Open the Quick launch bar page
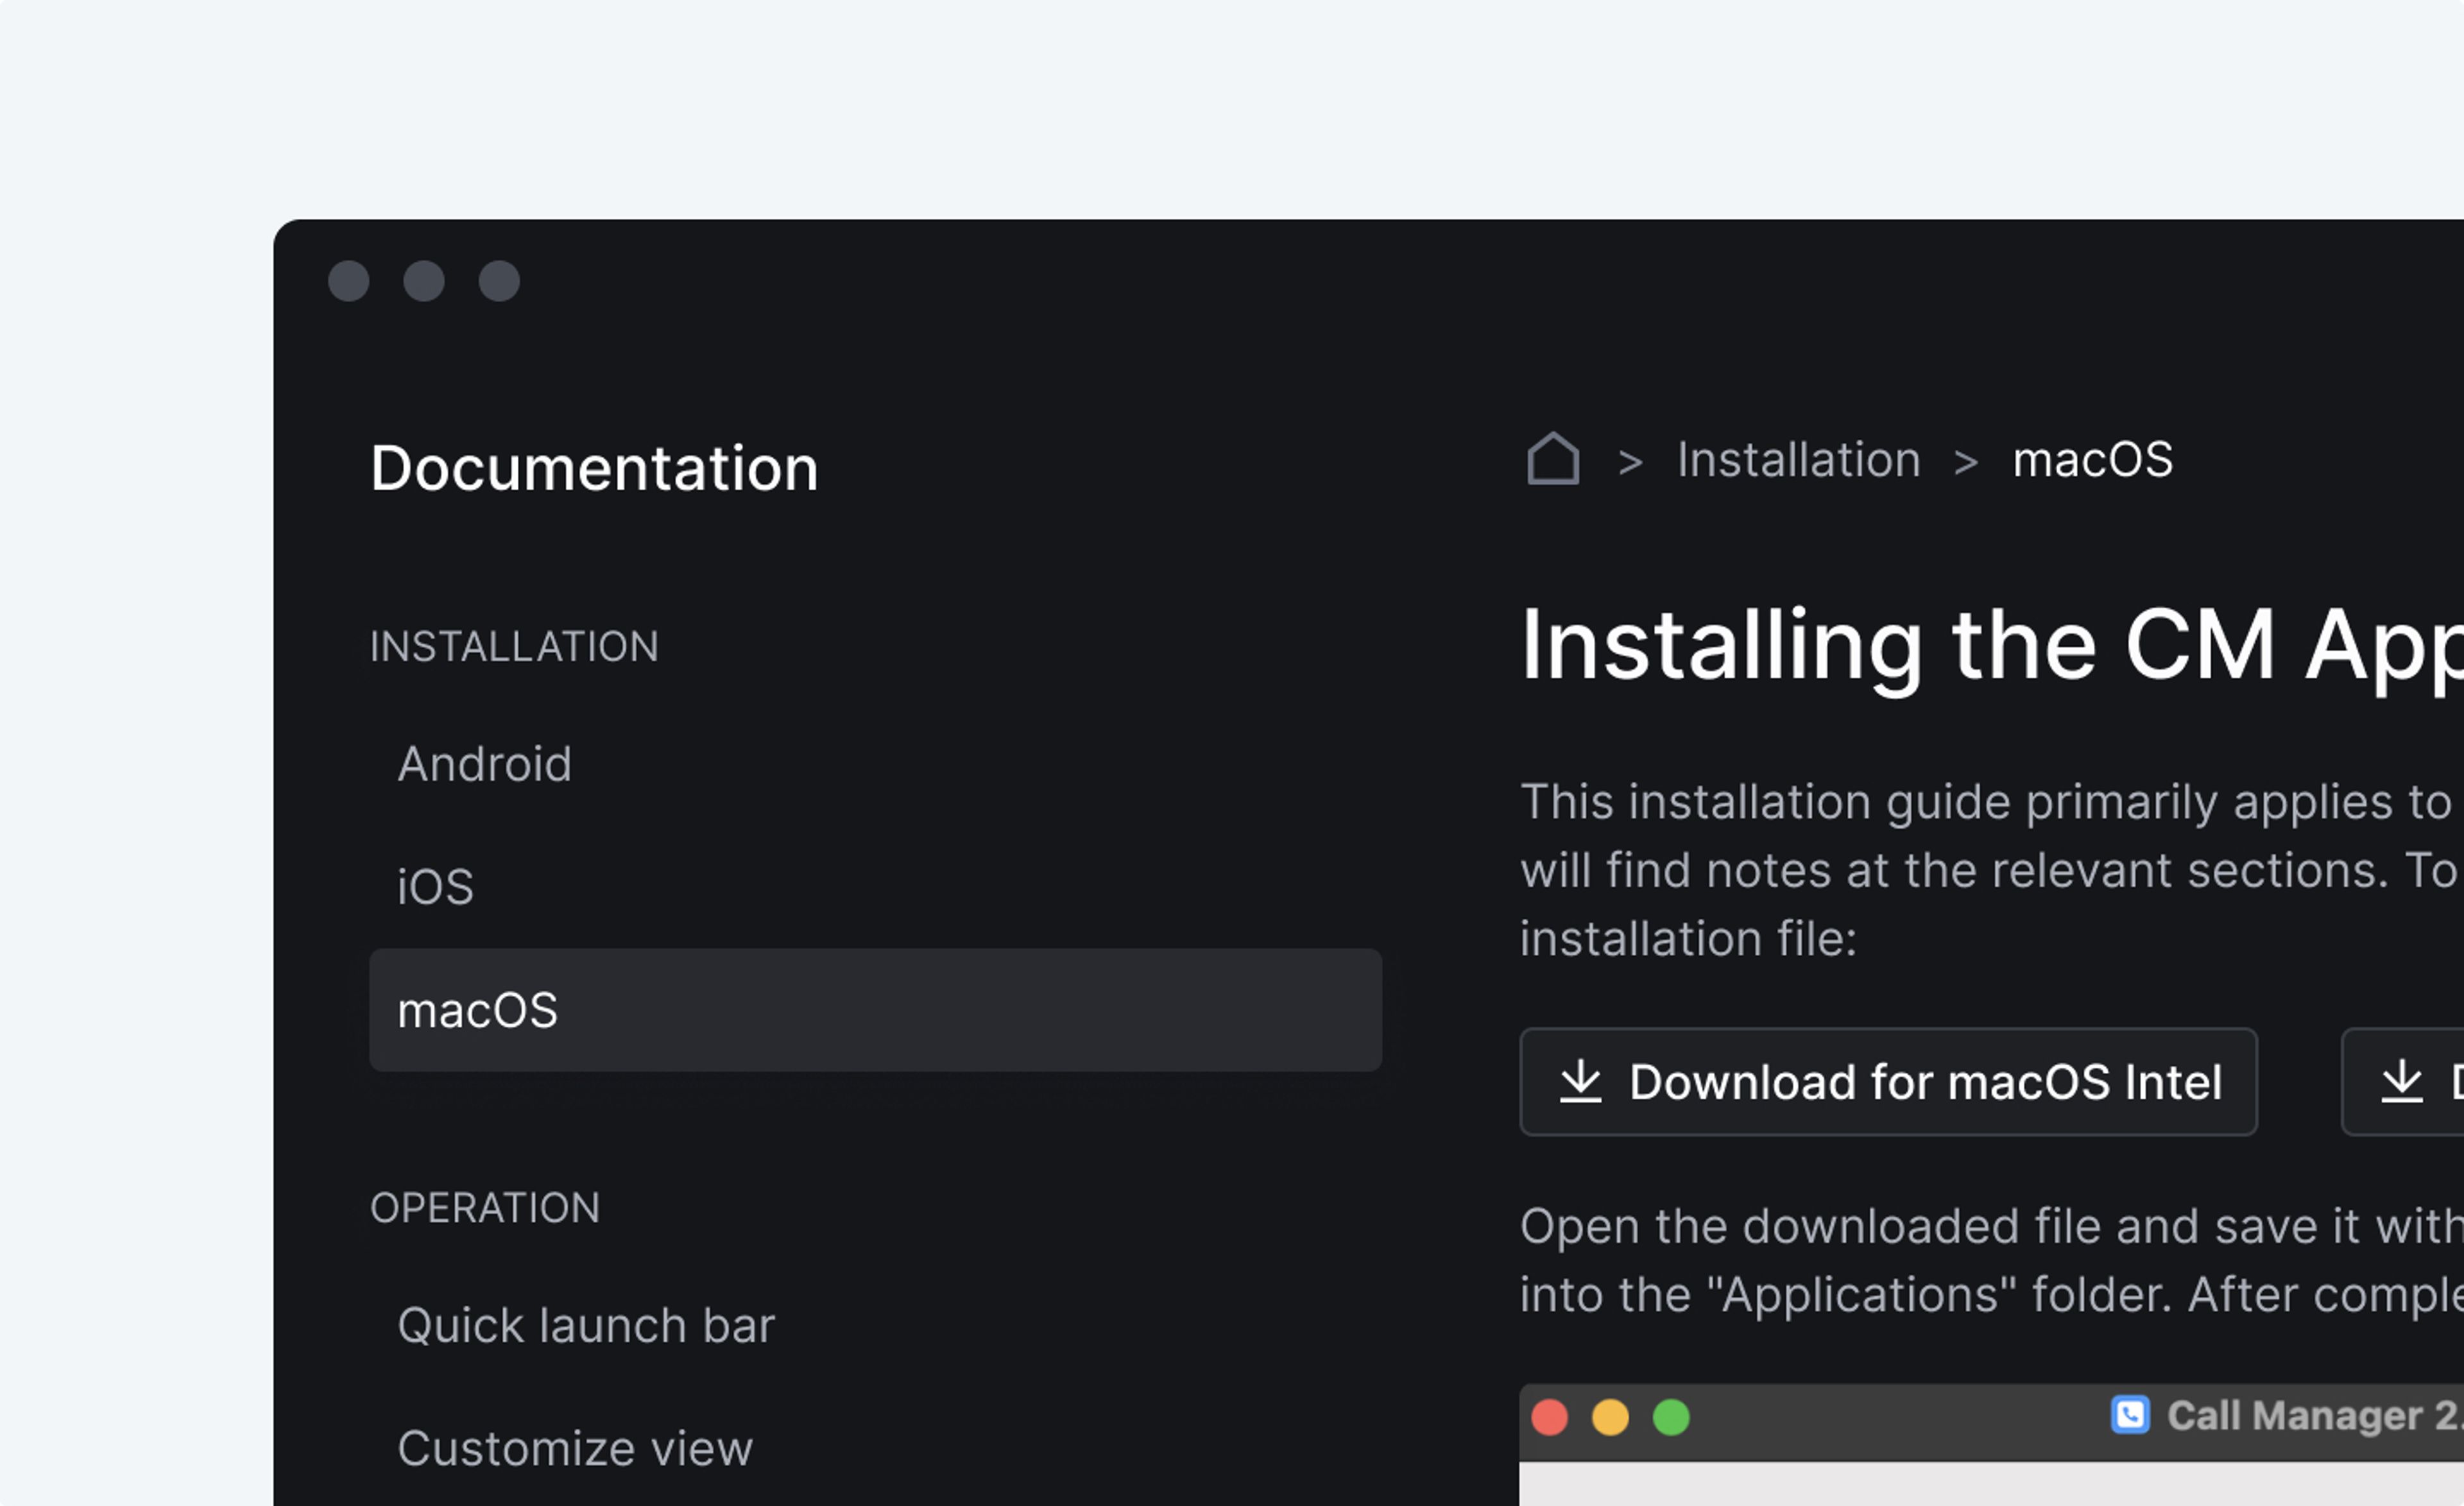 point(586,1326)
